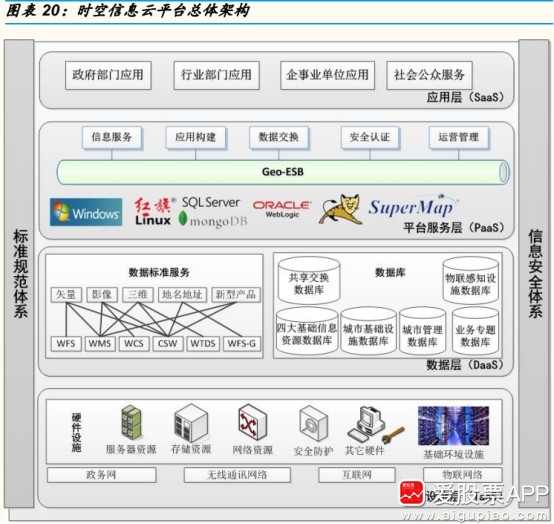
Task: Click the other hardware computer icon
Action: [366, 423]
